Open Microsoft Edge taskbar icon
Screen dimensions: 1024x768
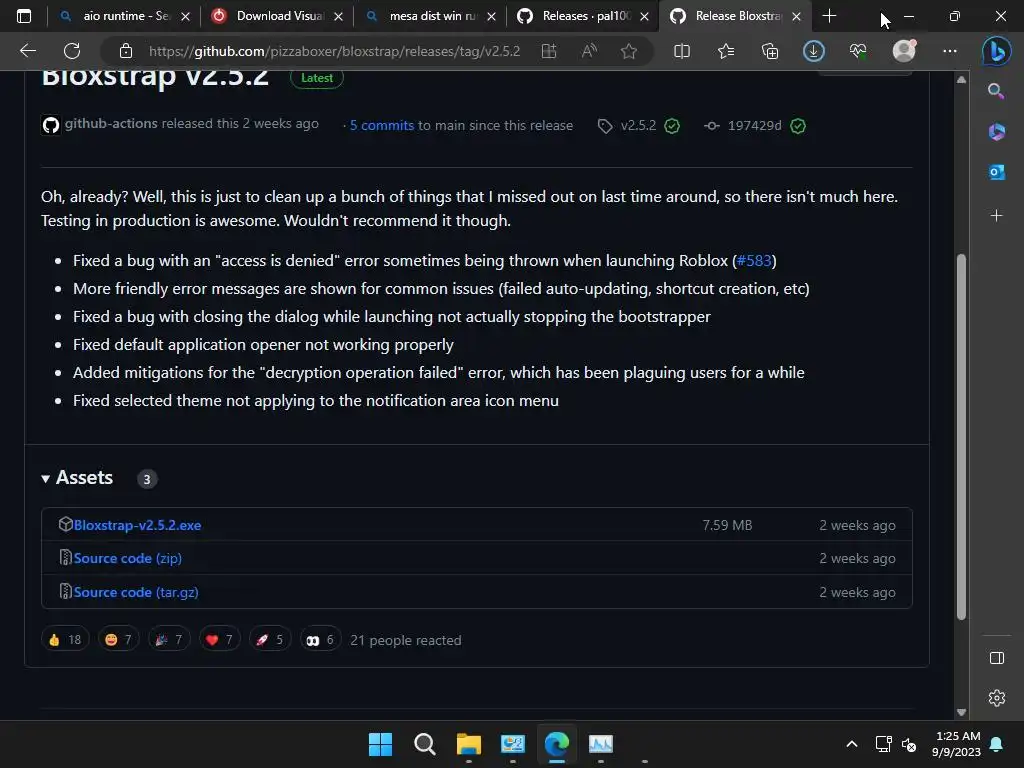pos(556,744)
